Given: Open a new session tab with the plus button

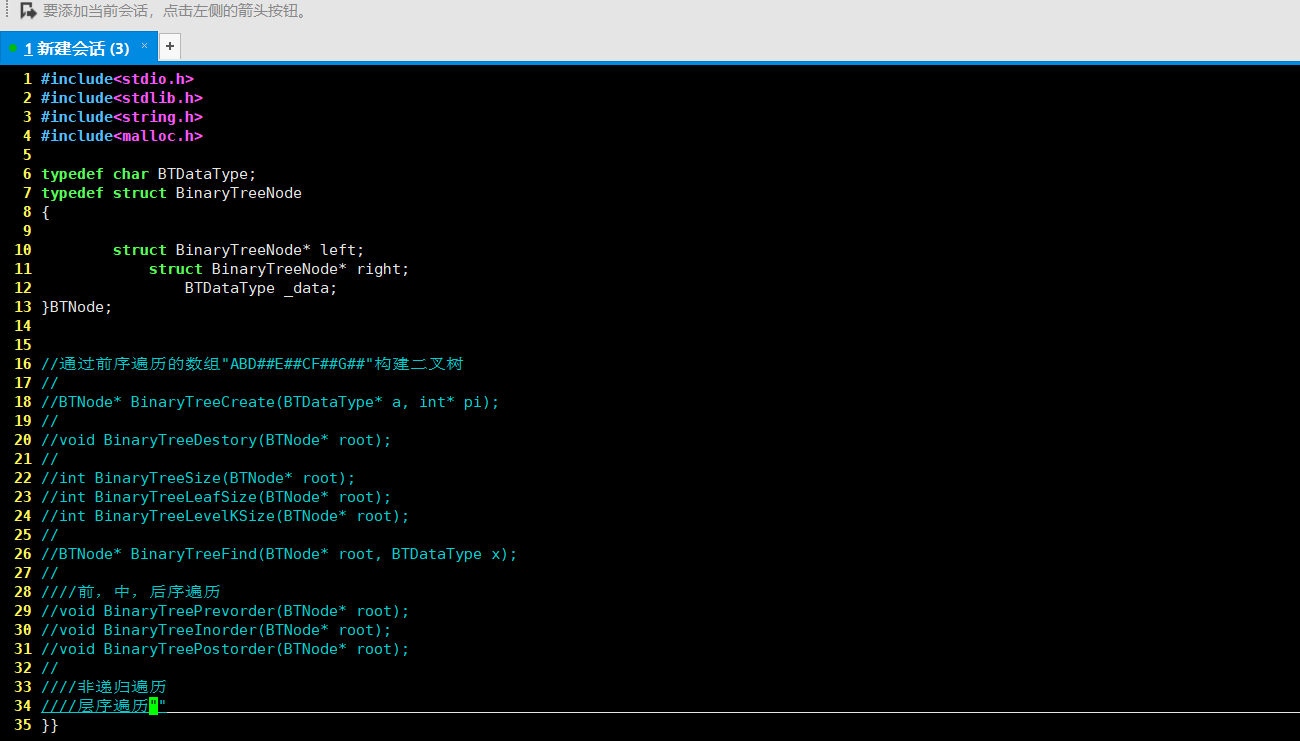Looking at the screenshot, I should 169,45.
